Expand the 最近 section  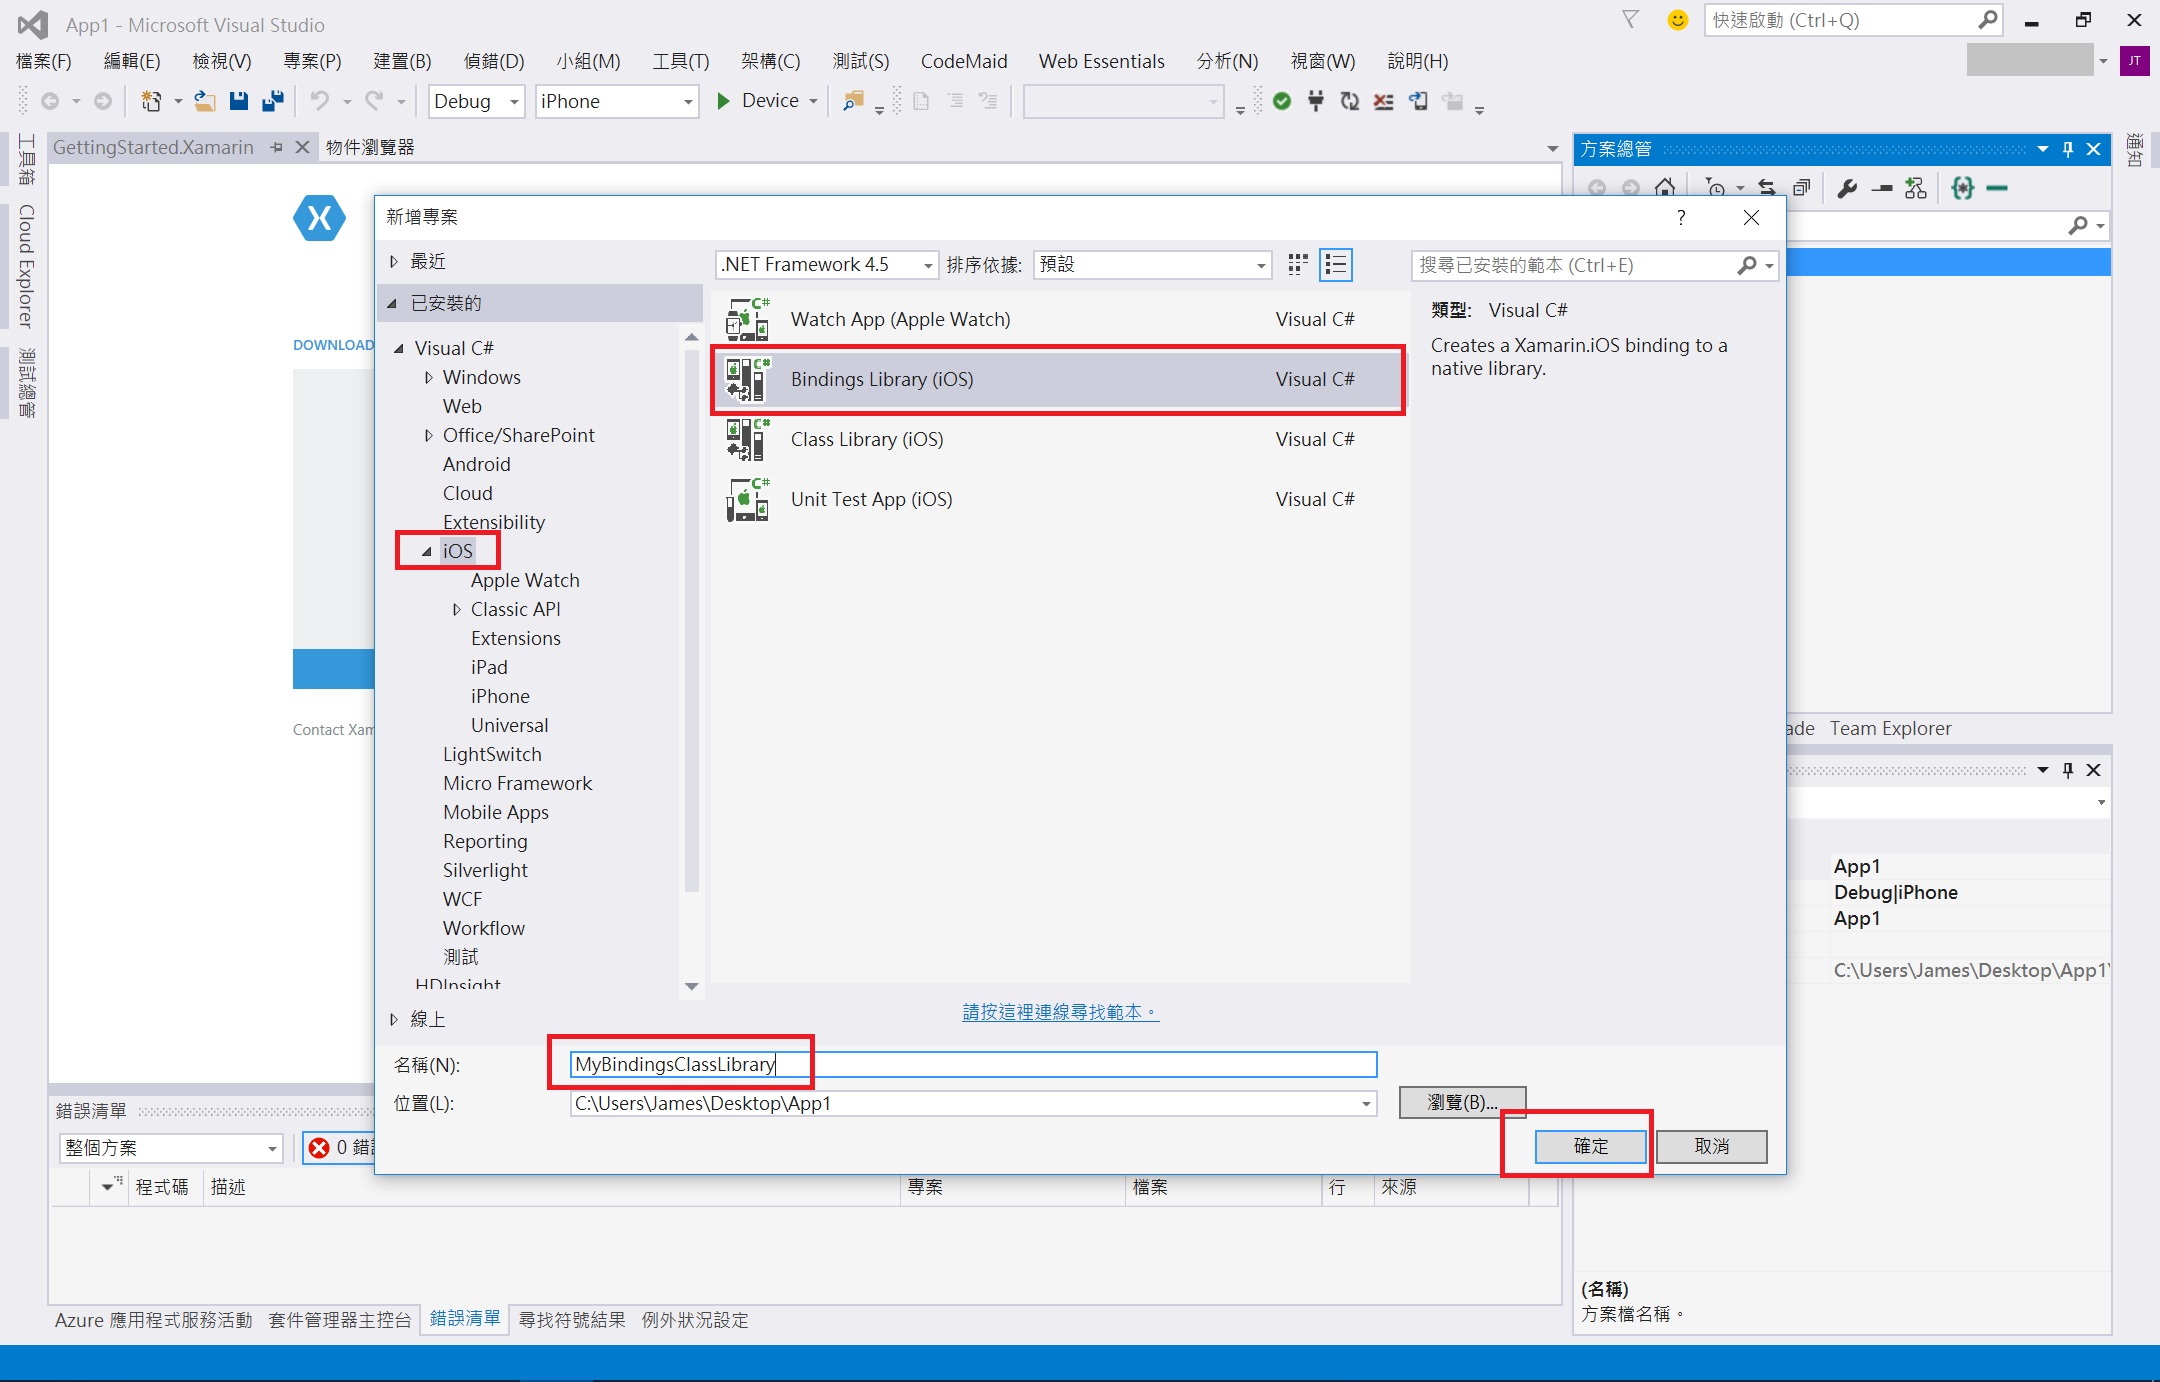[x=394, y=261]
